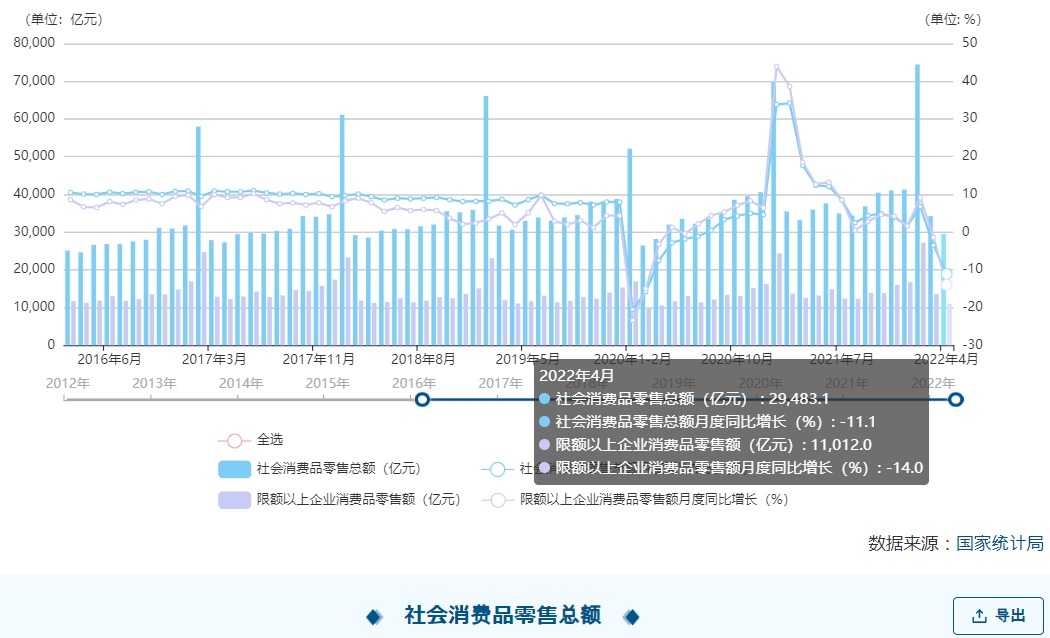Click the 2016年 label on timeline
The width and height of the screenshot is (1050, 638).
click(414, 383)
